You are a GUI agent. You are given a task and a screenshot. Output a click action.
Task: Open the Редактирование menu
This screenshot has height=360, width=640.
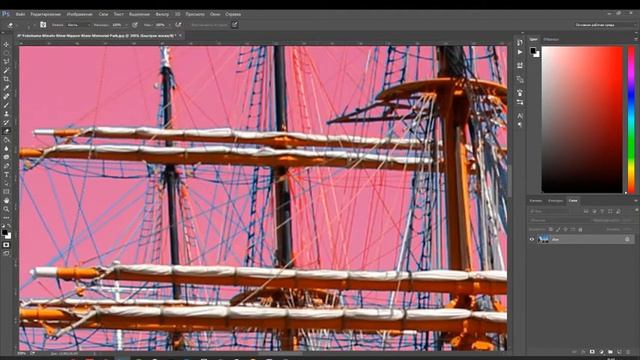click(46, 14)
